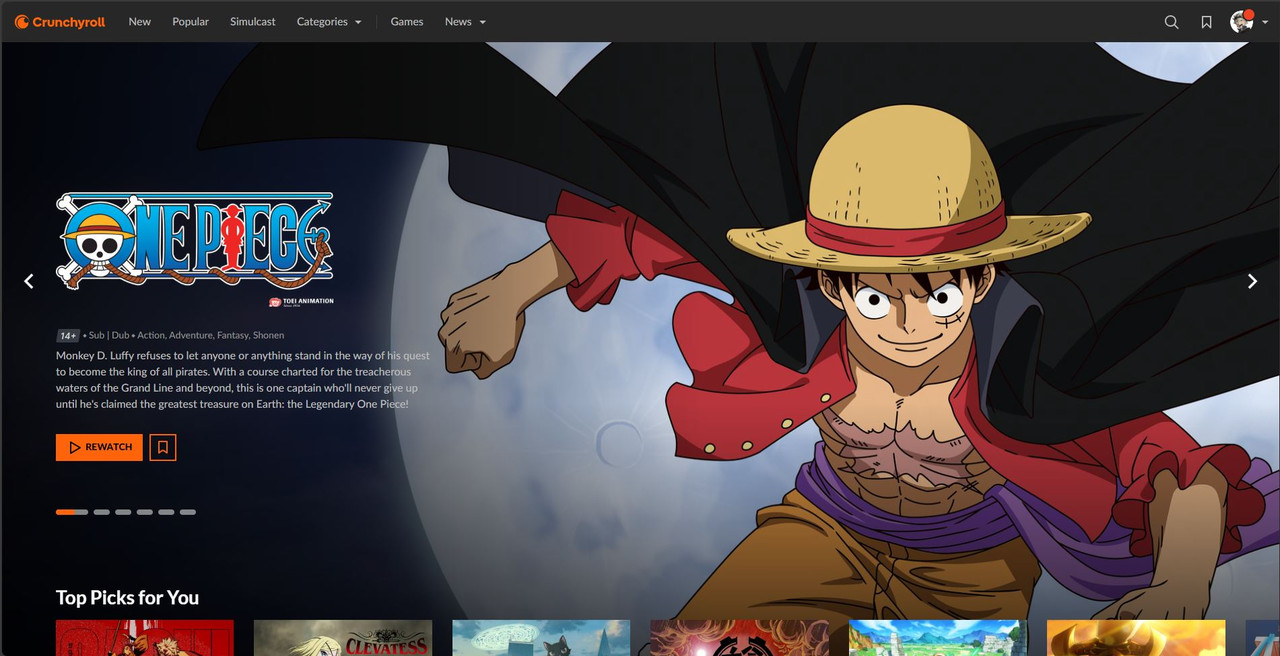Viewport: 1280px width, 656px height.
Task: Add One Piece to watchlist
Action: tap(163, 447)
